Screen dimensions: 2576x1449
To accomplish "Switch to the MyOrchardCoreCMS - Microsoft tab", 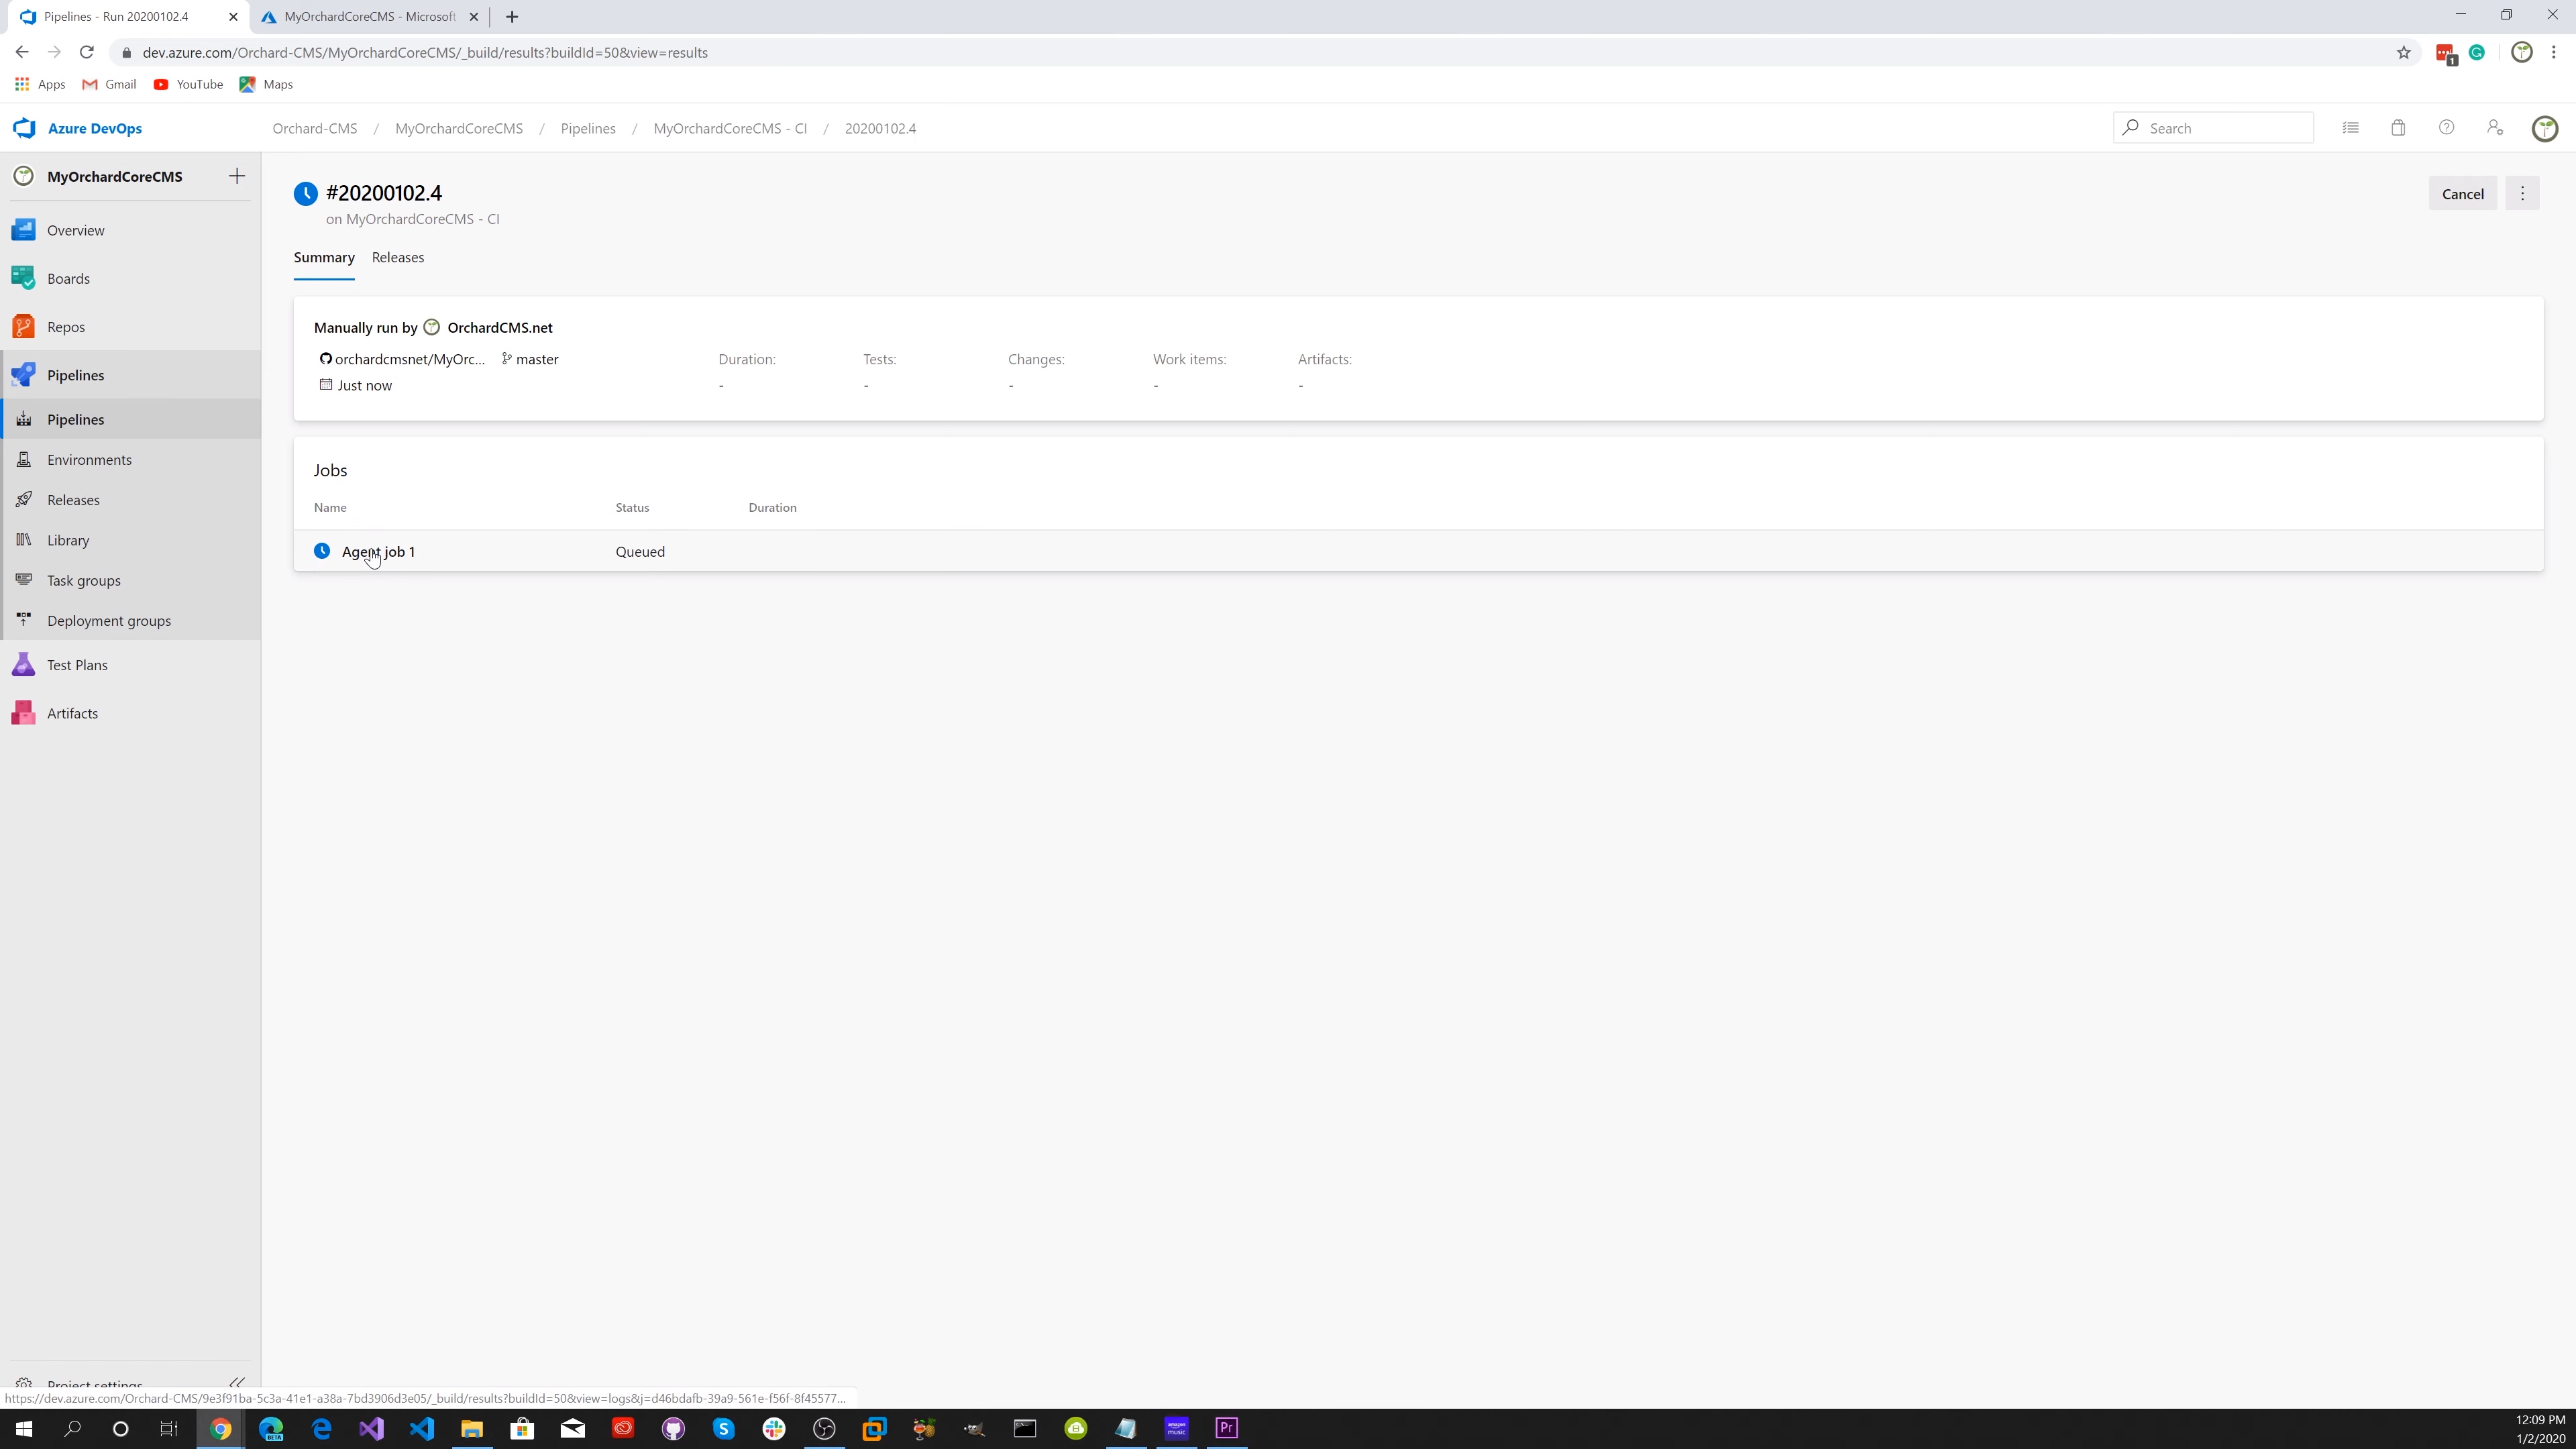I will (369, 17).
